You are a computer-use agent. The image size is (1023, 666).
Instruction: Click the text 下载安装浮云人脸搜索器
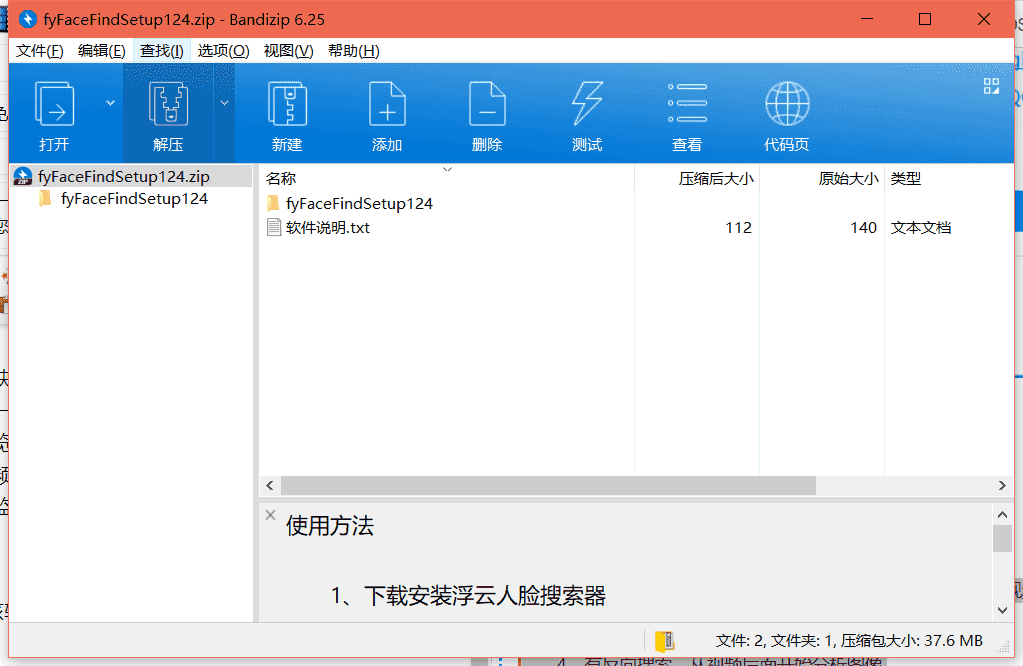[x=485, y=596]
